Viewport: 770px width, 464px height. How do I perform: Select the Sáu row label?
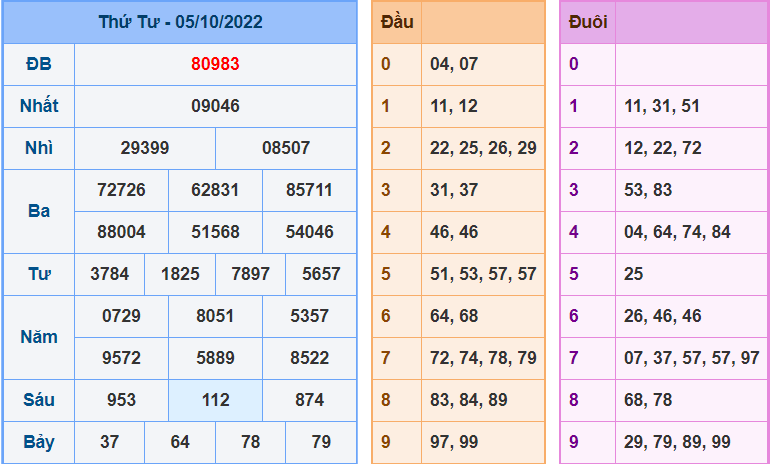click(39, 400)
